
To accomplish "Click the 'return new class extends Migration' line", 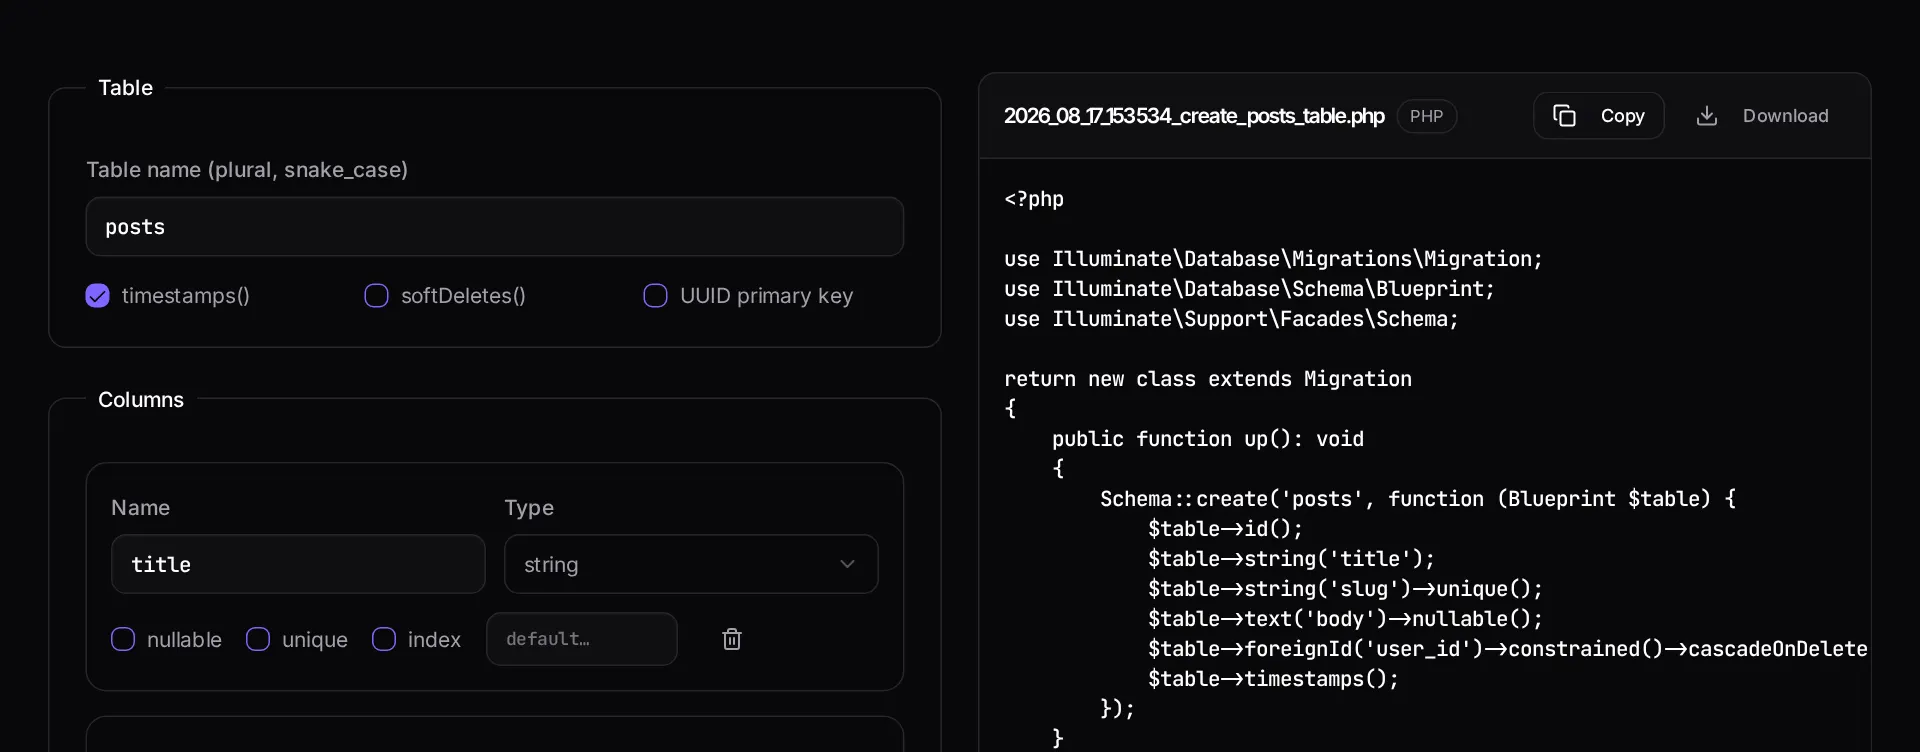I will pos(1208,379).
